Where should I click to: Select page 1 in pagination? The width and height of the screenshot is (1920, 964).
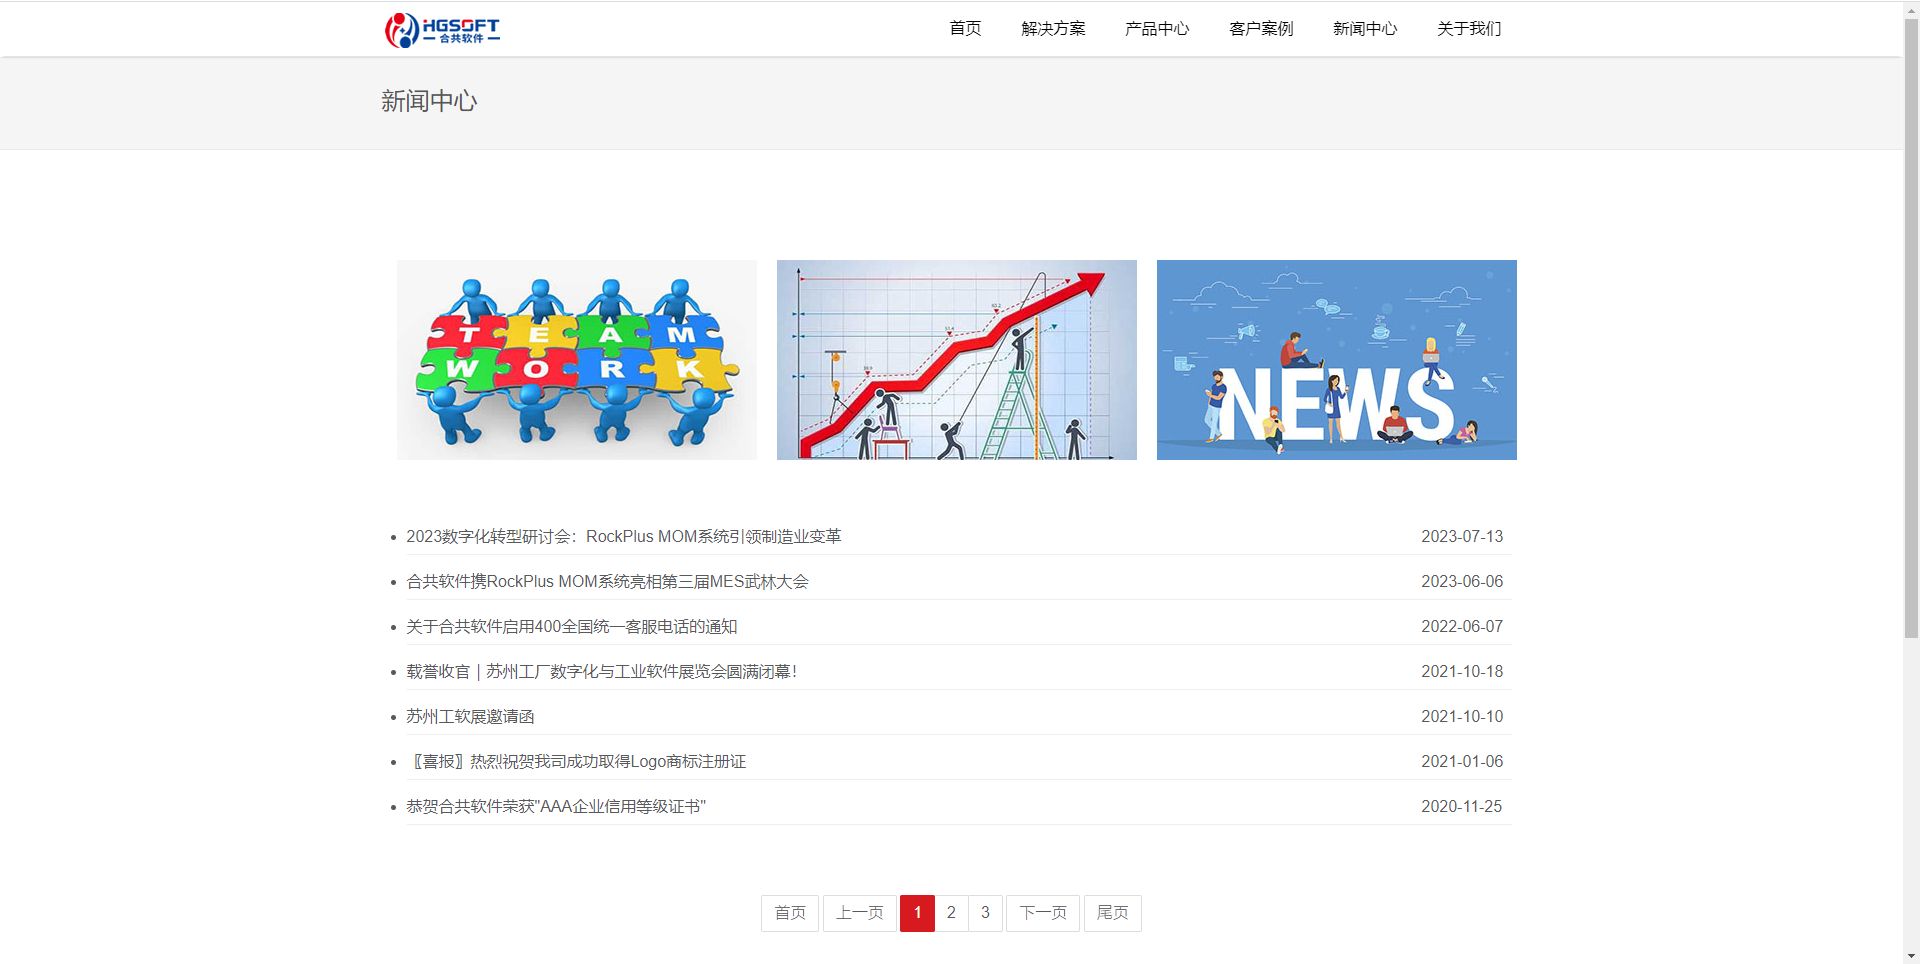click(x=917, y=913)
